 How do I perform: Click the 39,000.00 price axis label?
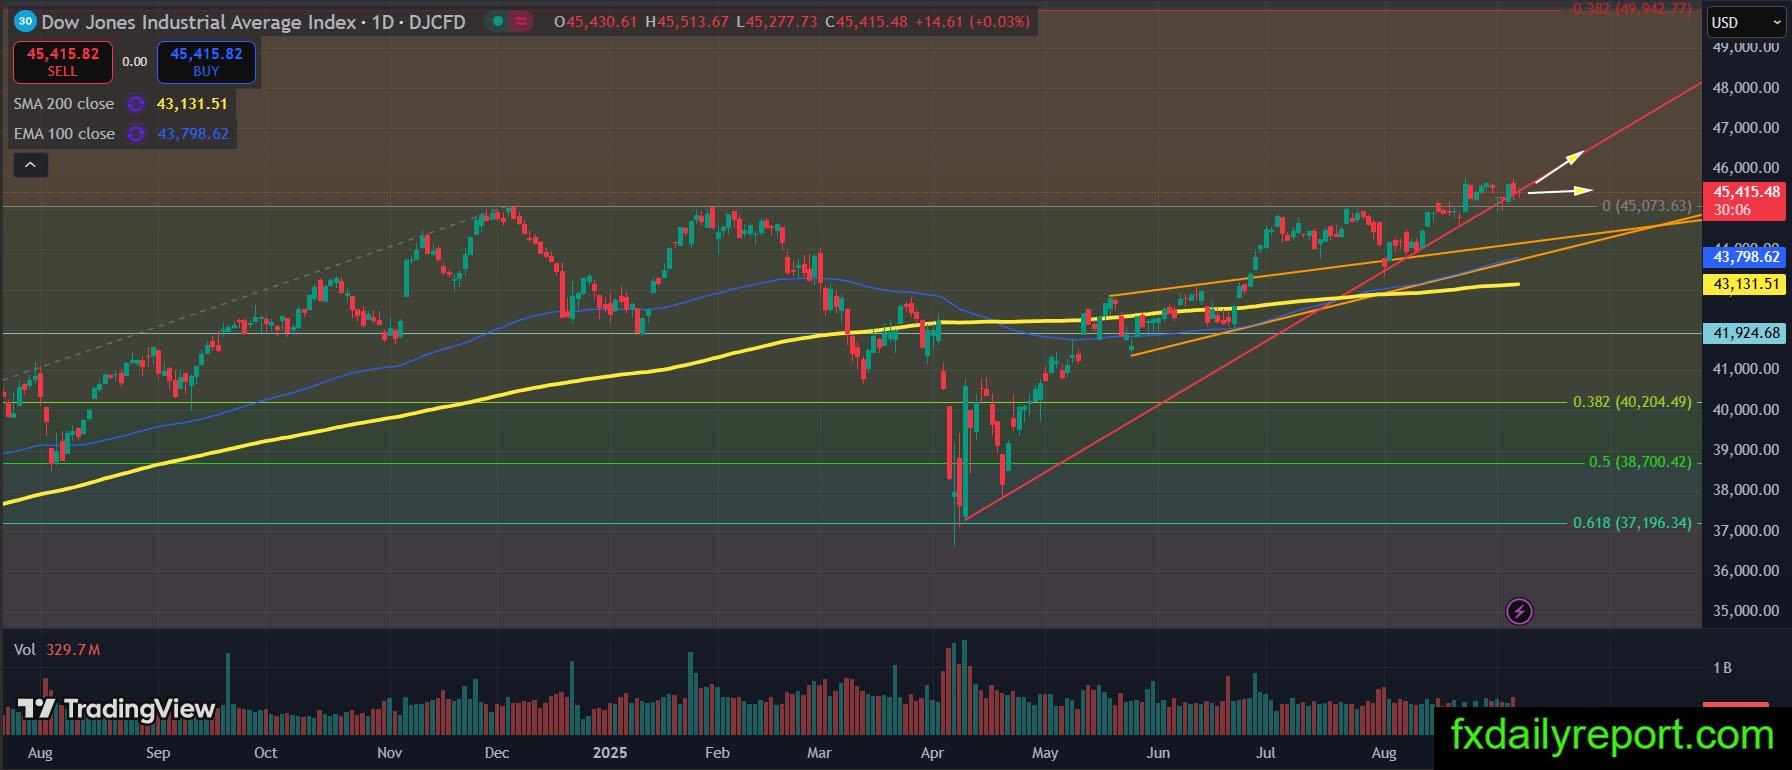coord(1746,450)
